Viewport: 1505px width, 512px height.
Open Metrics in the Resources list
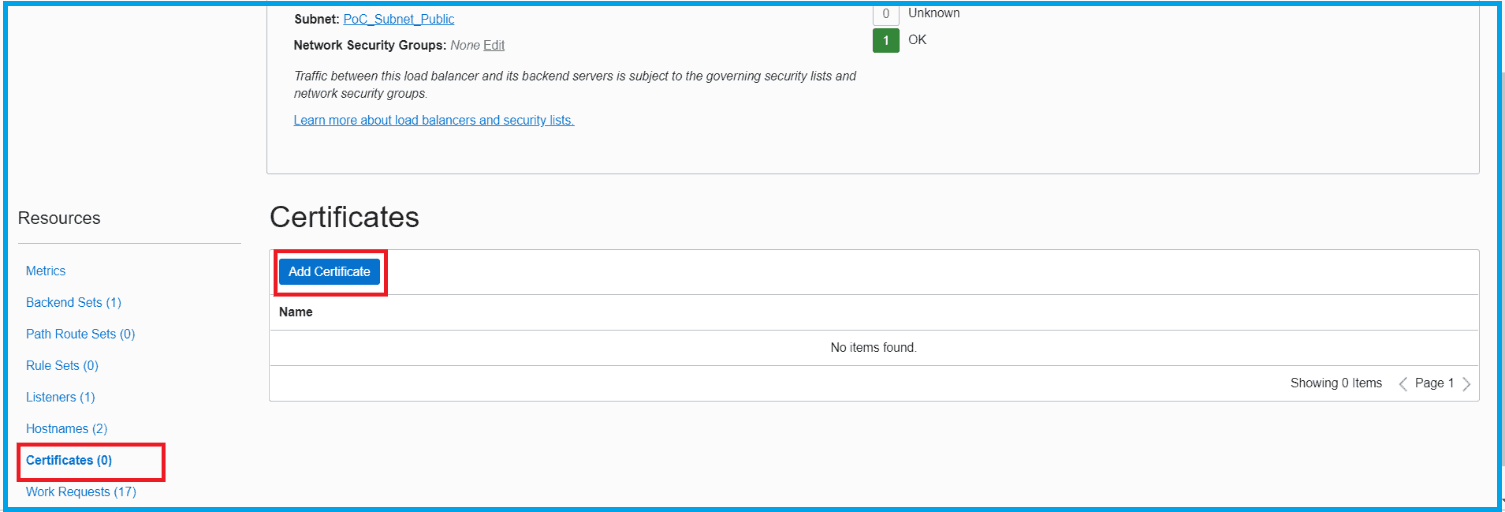tap(46, 271)
